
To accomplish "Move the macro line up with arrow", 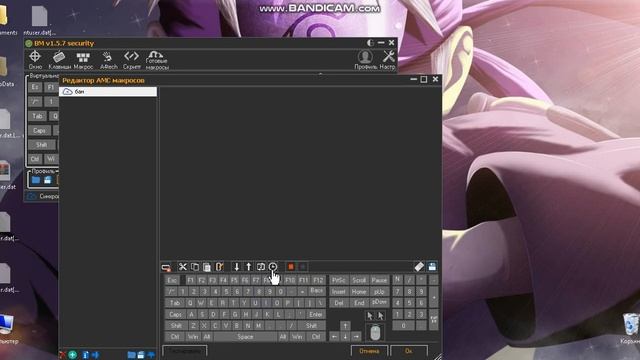I will pos(249,267).
